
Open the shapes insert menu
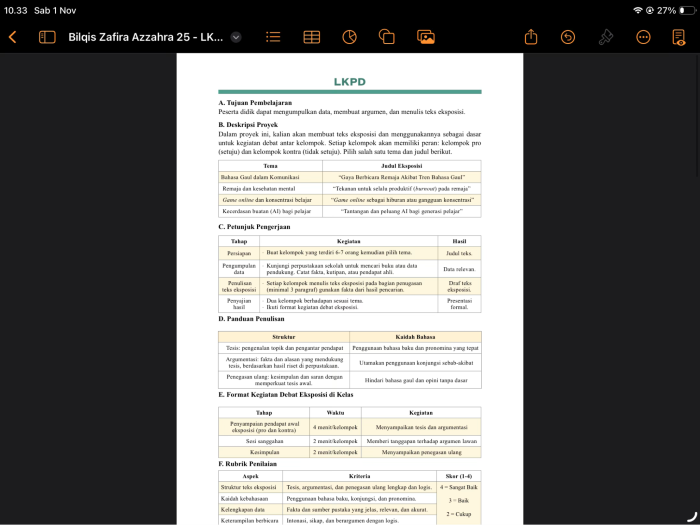[x=387, y=37]
